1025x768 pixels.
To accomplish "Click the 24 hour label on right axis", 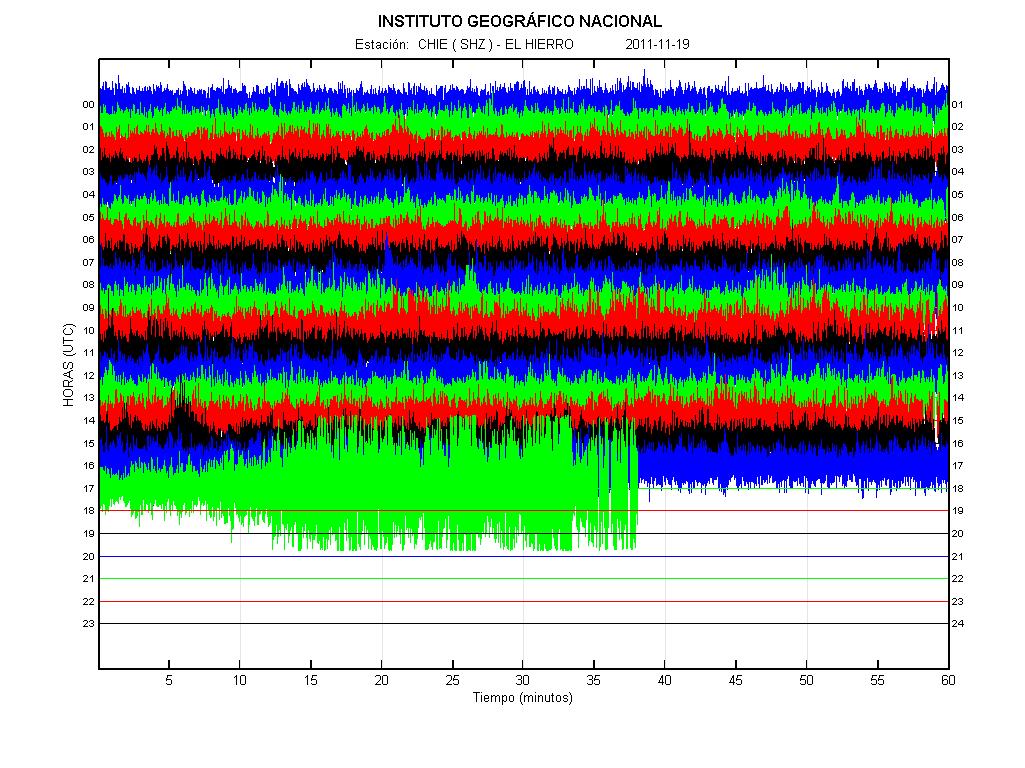I will pyautogui.click(x=958, y=624).
